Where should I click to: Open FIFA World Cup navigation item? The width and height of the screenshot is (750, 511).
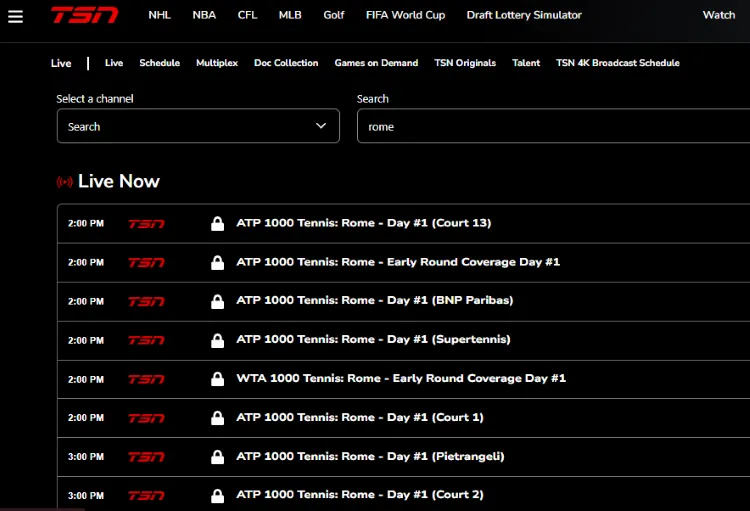[x=405, y=15]
